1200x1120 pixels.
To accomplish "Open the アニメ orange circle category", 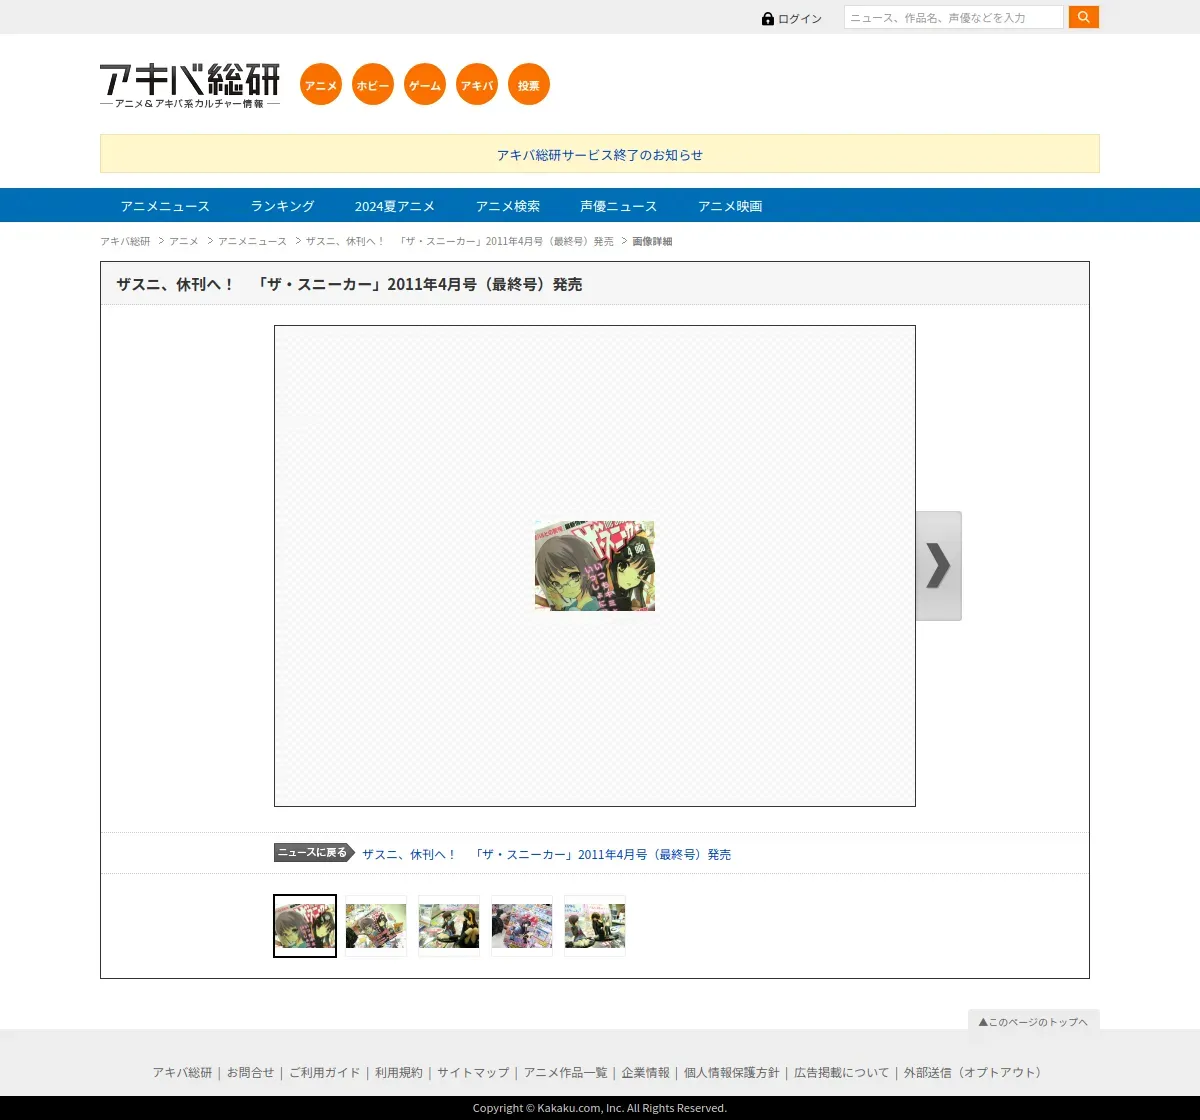I will (x=321, y=85).
